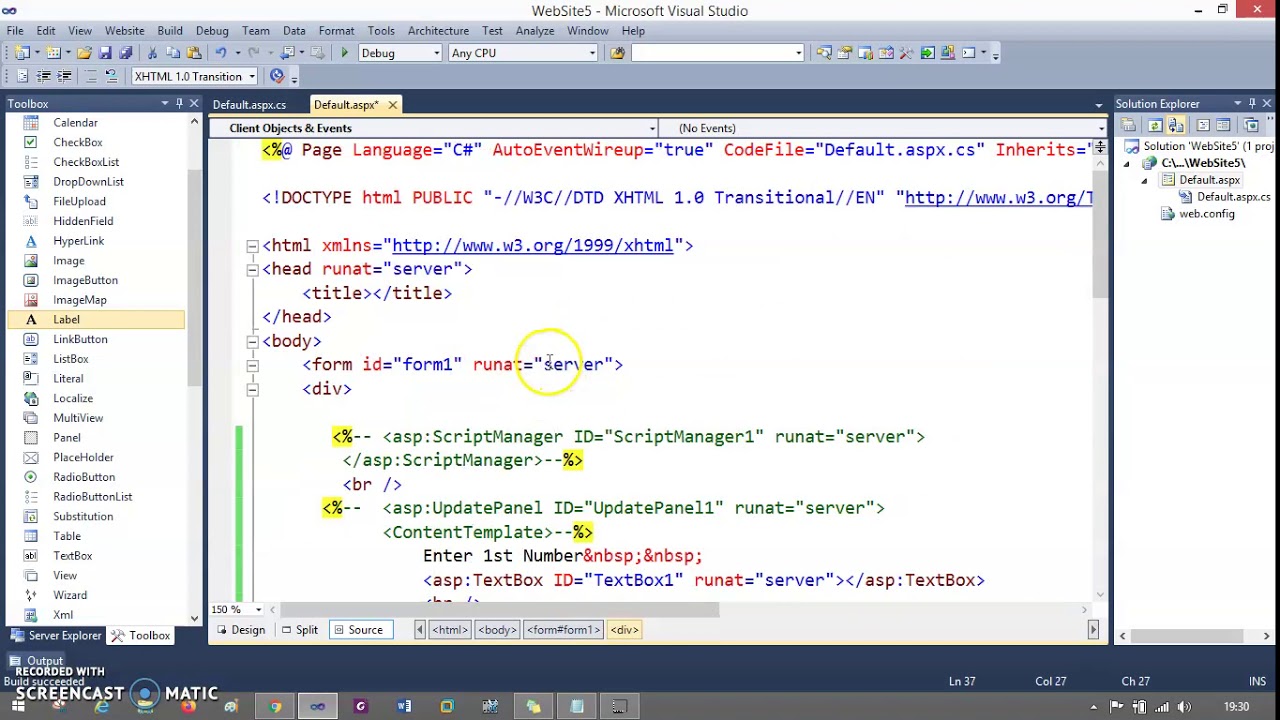Click the empty search combo box in toolbar

717,53
